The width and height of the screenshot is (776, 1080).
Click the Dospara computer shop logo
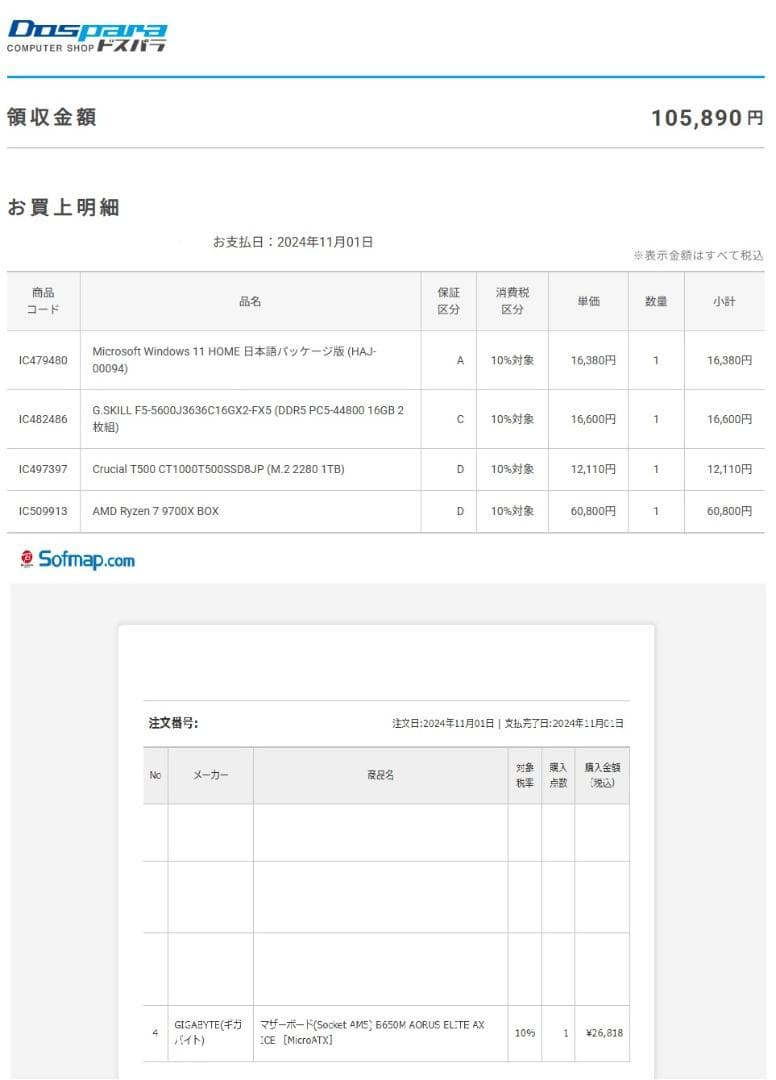click(87, 37)
